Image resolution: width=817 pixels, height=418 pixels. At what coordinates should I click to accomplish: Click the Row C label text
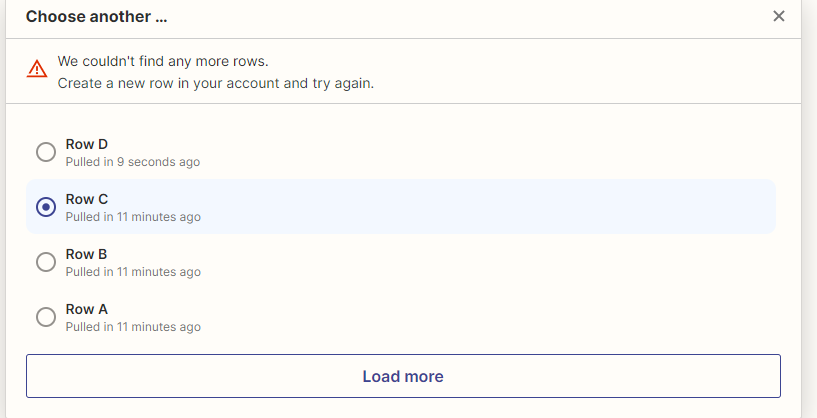point(86,199)
